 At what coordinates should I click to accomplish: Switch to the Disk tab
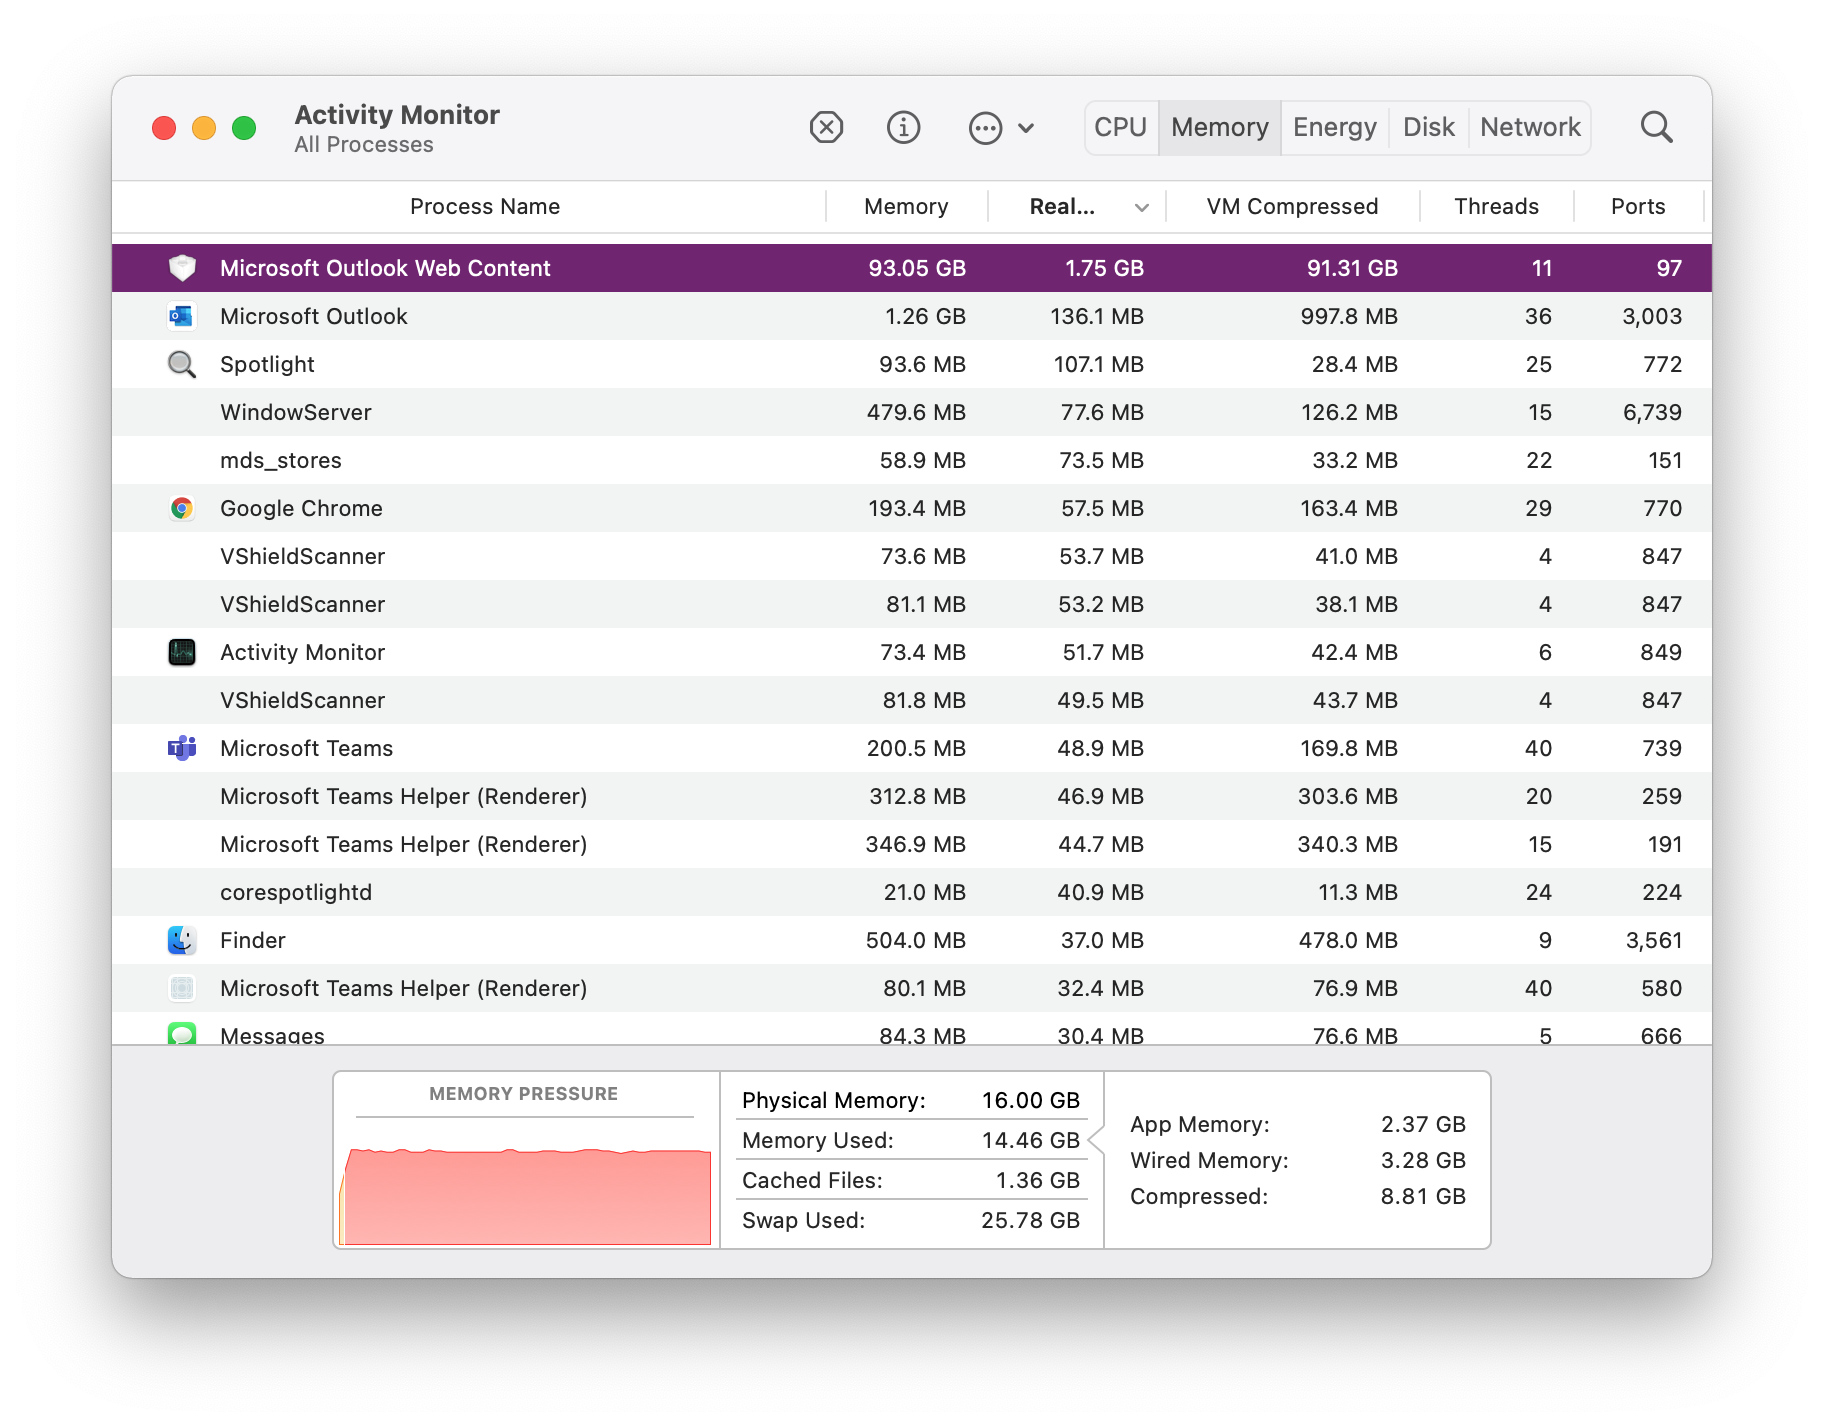point(1429,127)
